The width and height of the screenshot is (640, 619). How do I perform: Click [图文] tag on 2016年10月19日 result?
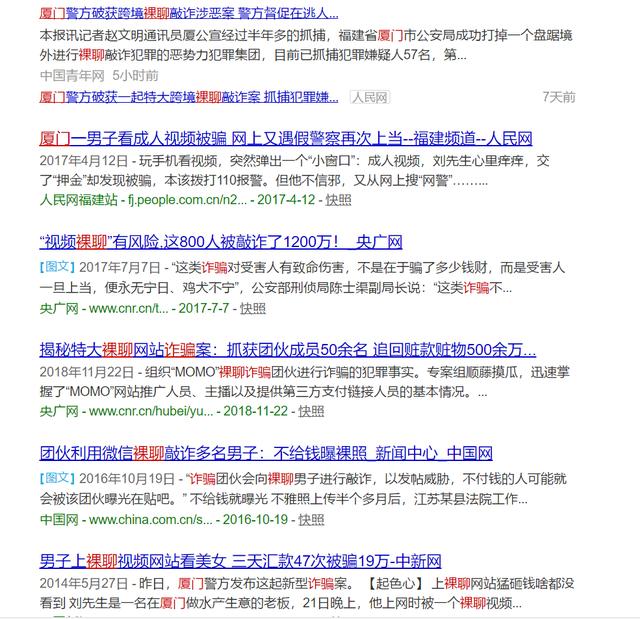point(58,478)
